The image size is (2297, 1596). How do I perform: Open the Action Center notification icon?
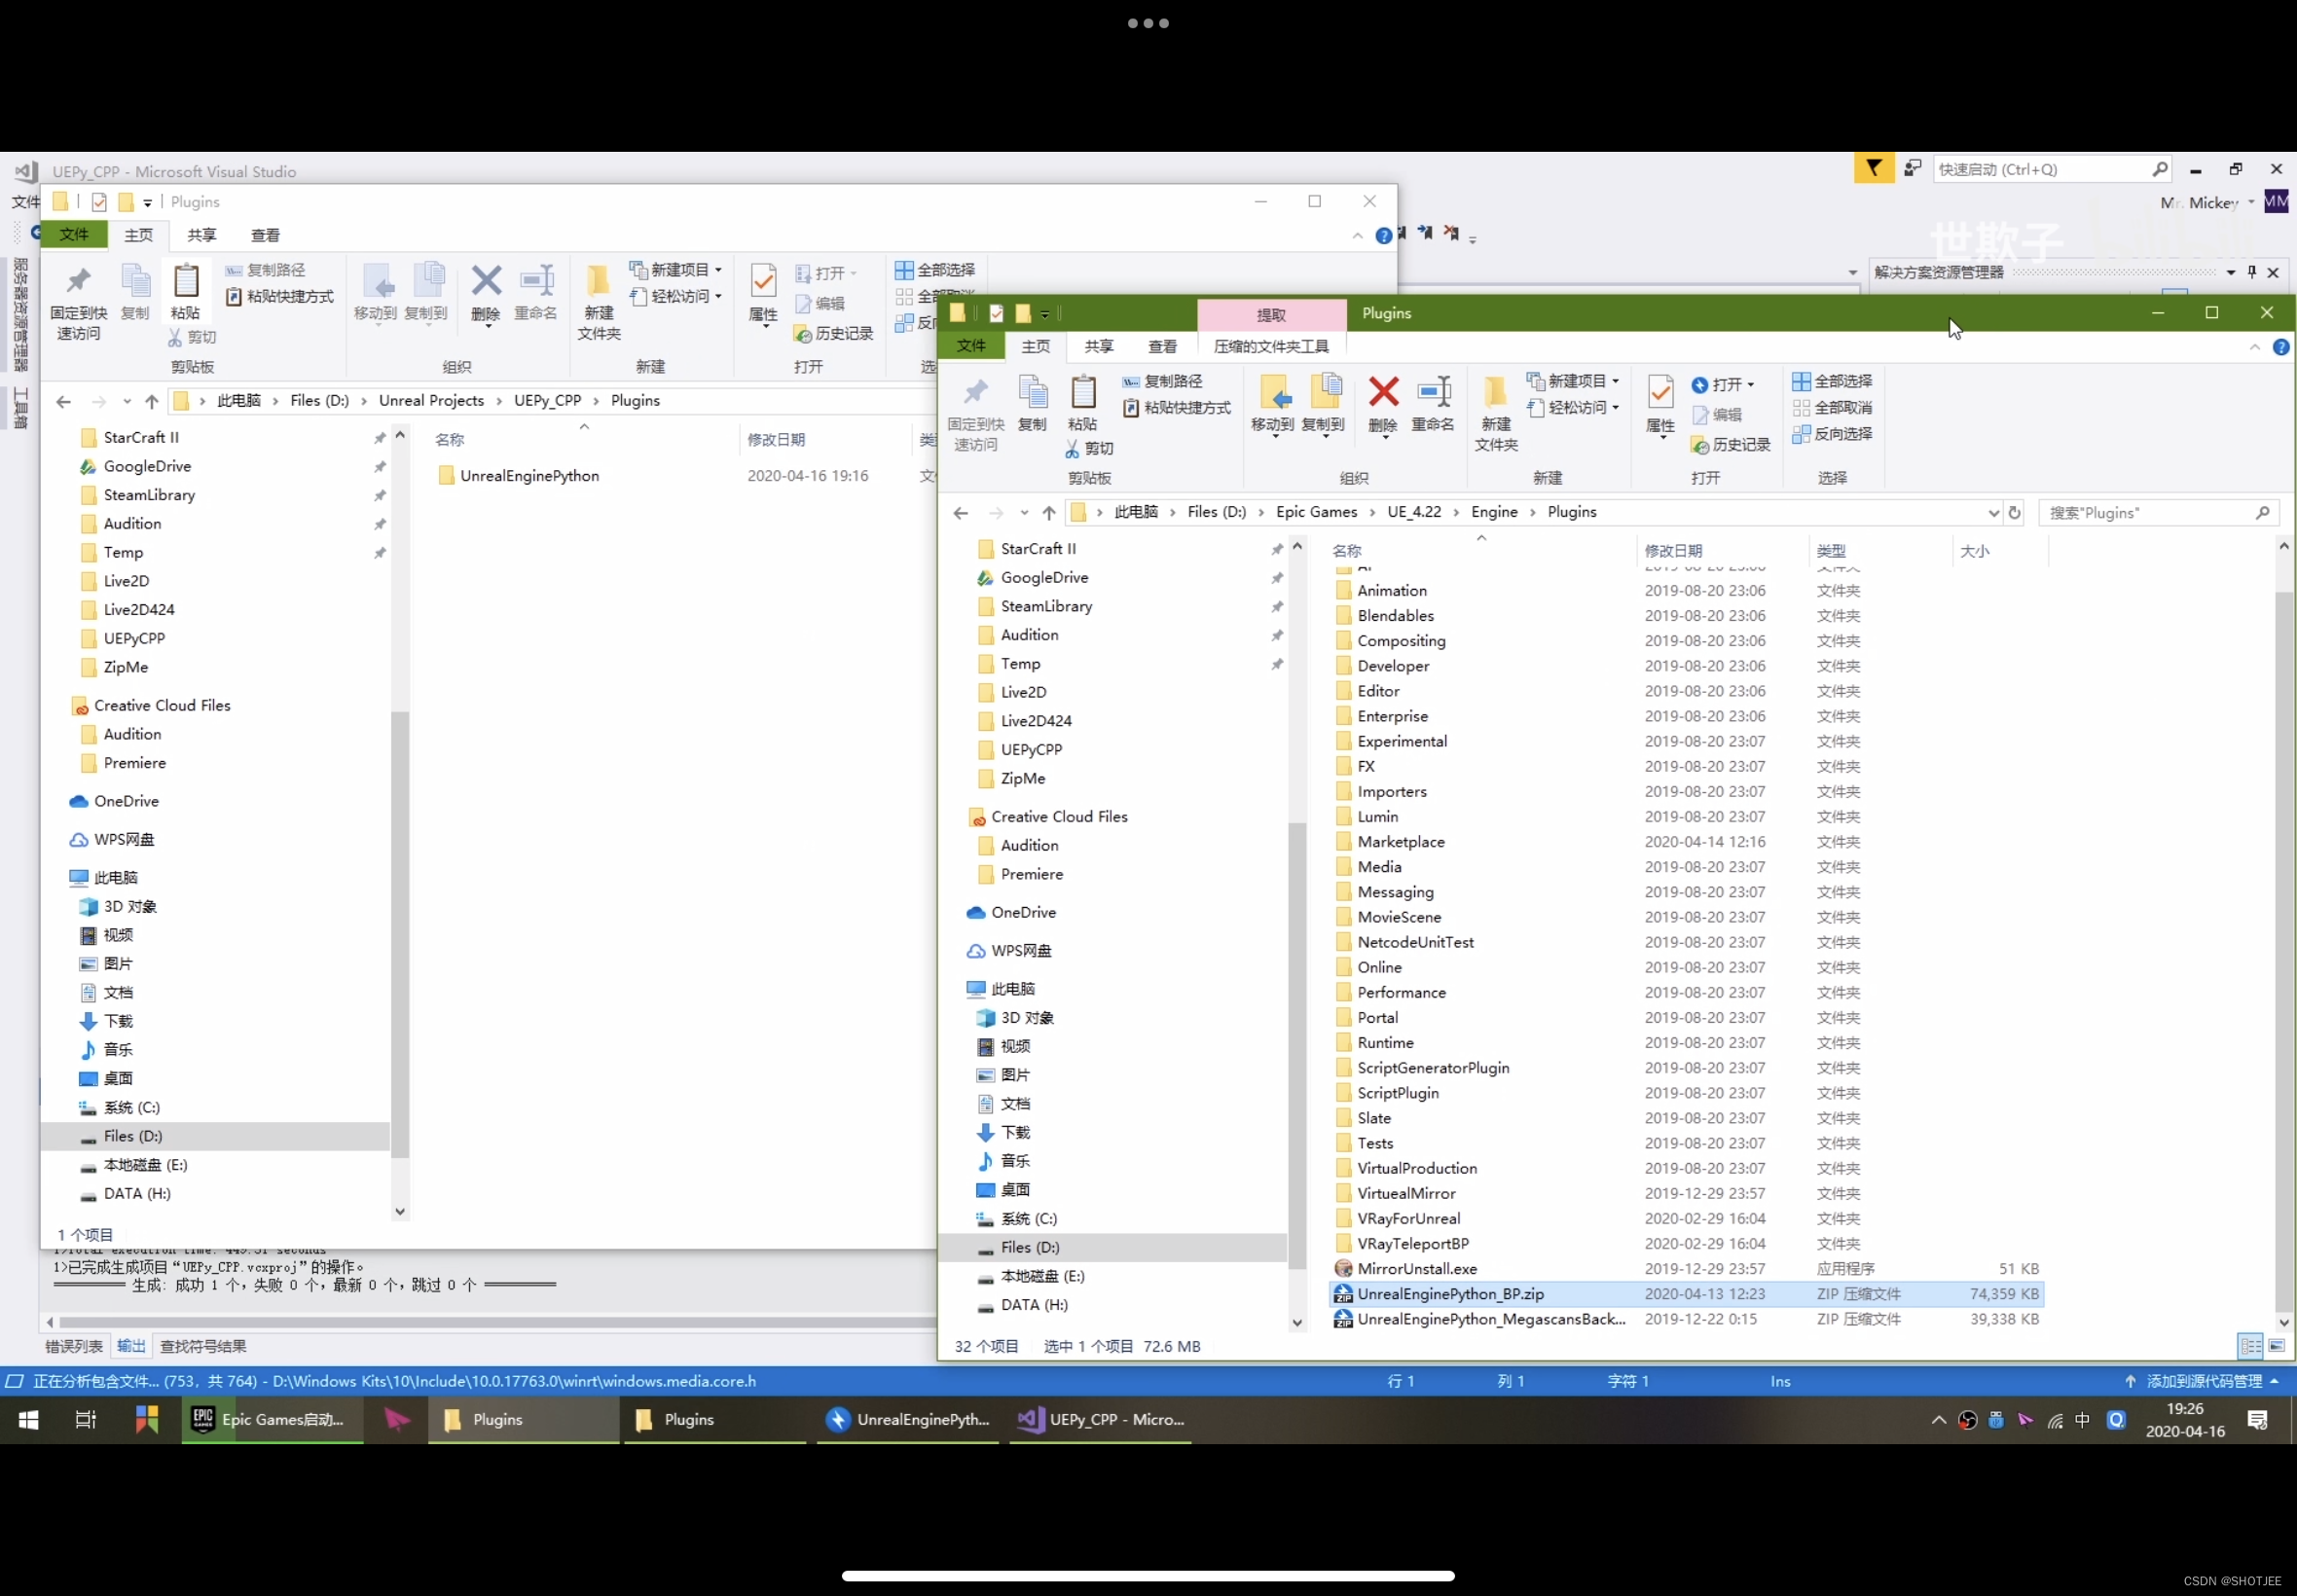[2257, 1419]
